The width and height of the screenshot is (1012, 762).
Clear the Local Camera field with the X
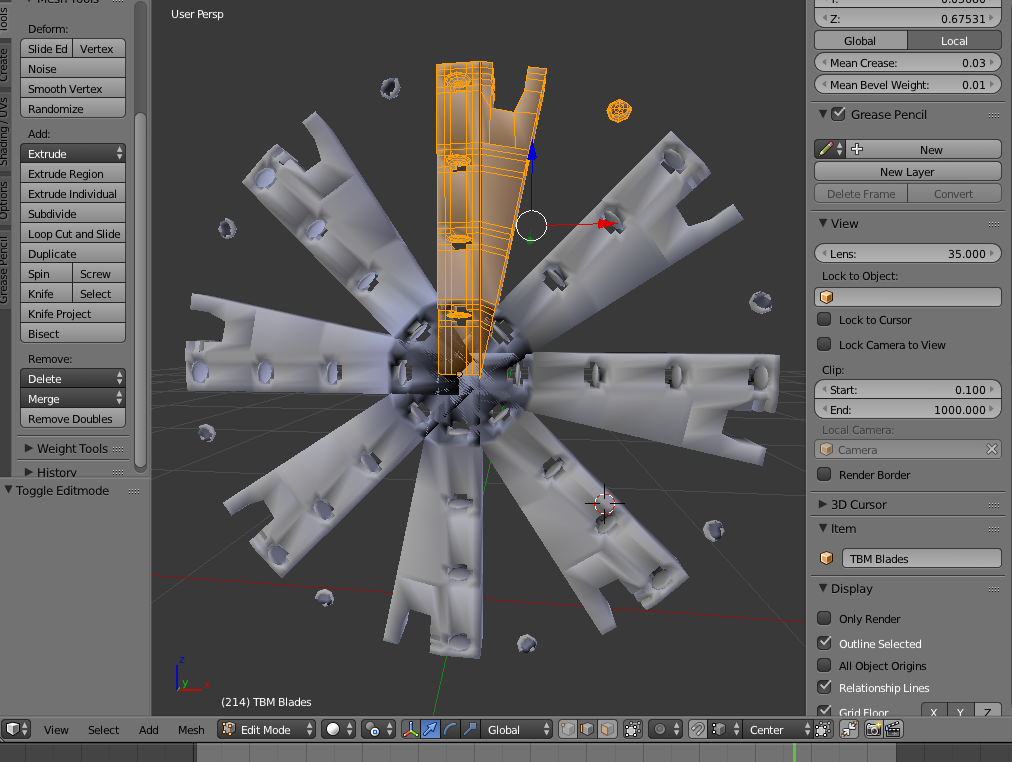[x=992, y=449]
